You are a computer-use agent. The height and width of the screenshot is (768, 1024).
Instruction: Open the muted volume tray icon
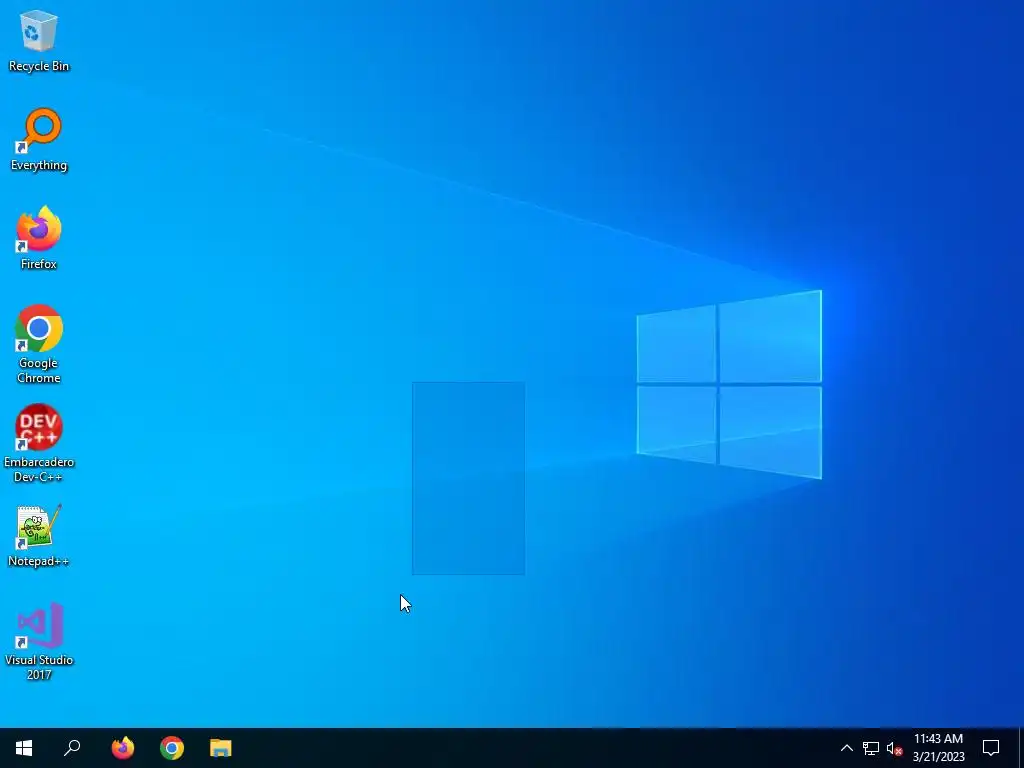point(894,748)
